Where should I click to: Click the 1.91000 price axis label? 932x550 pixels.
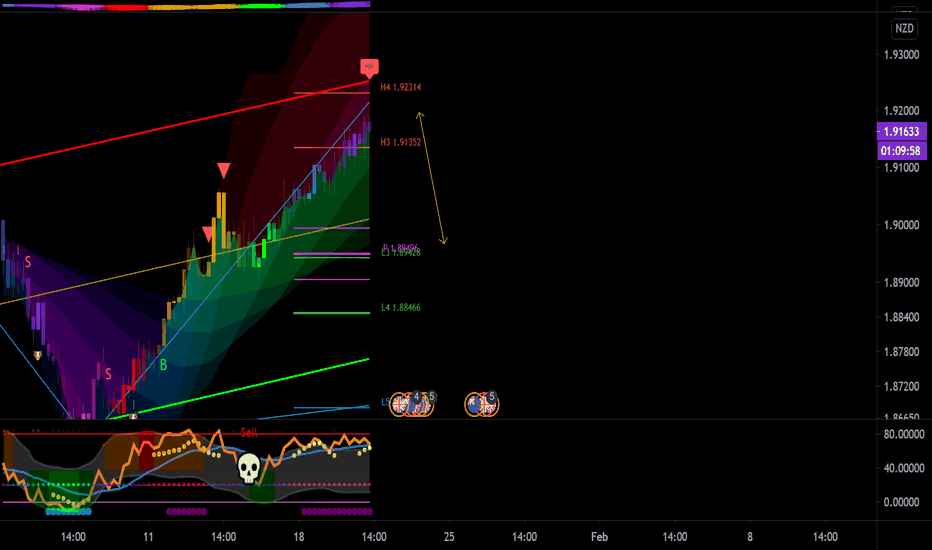coord(901,168)
